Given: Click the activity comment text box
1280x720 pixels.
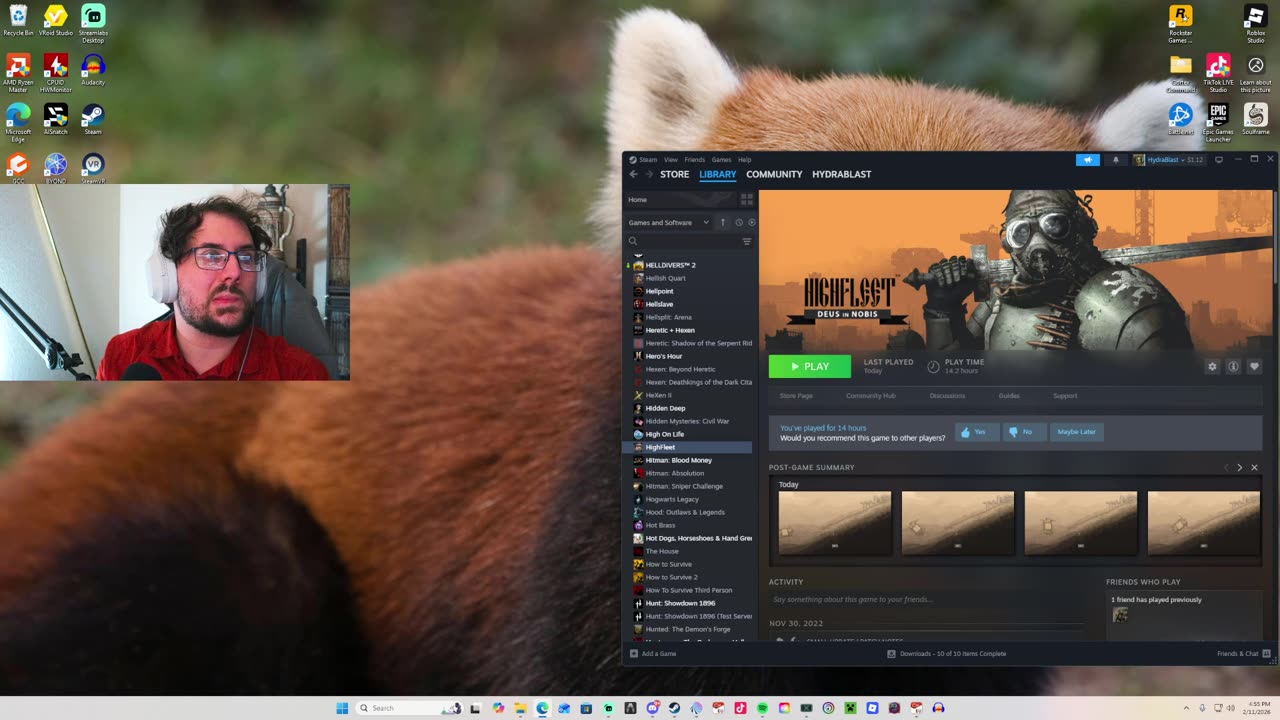Looking at the screenshot, I should coord(930,600).
